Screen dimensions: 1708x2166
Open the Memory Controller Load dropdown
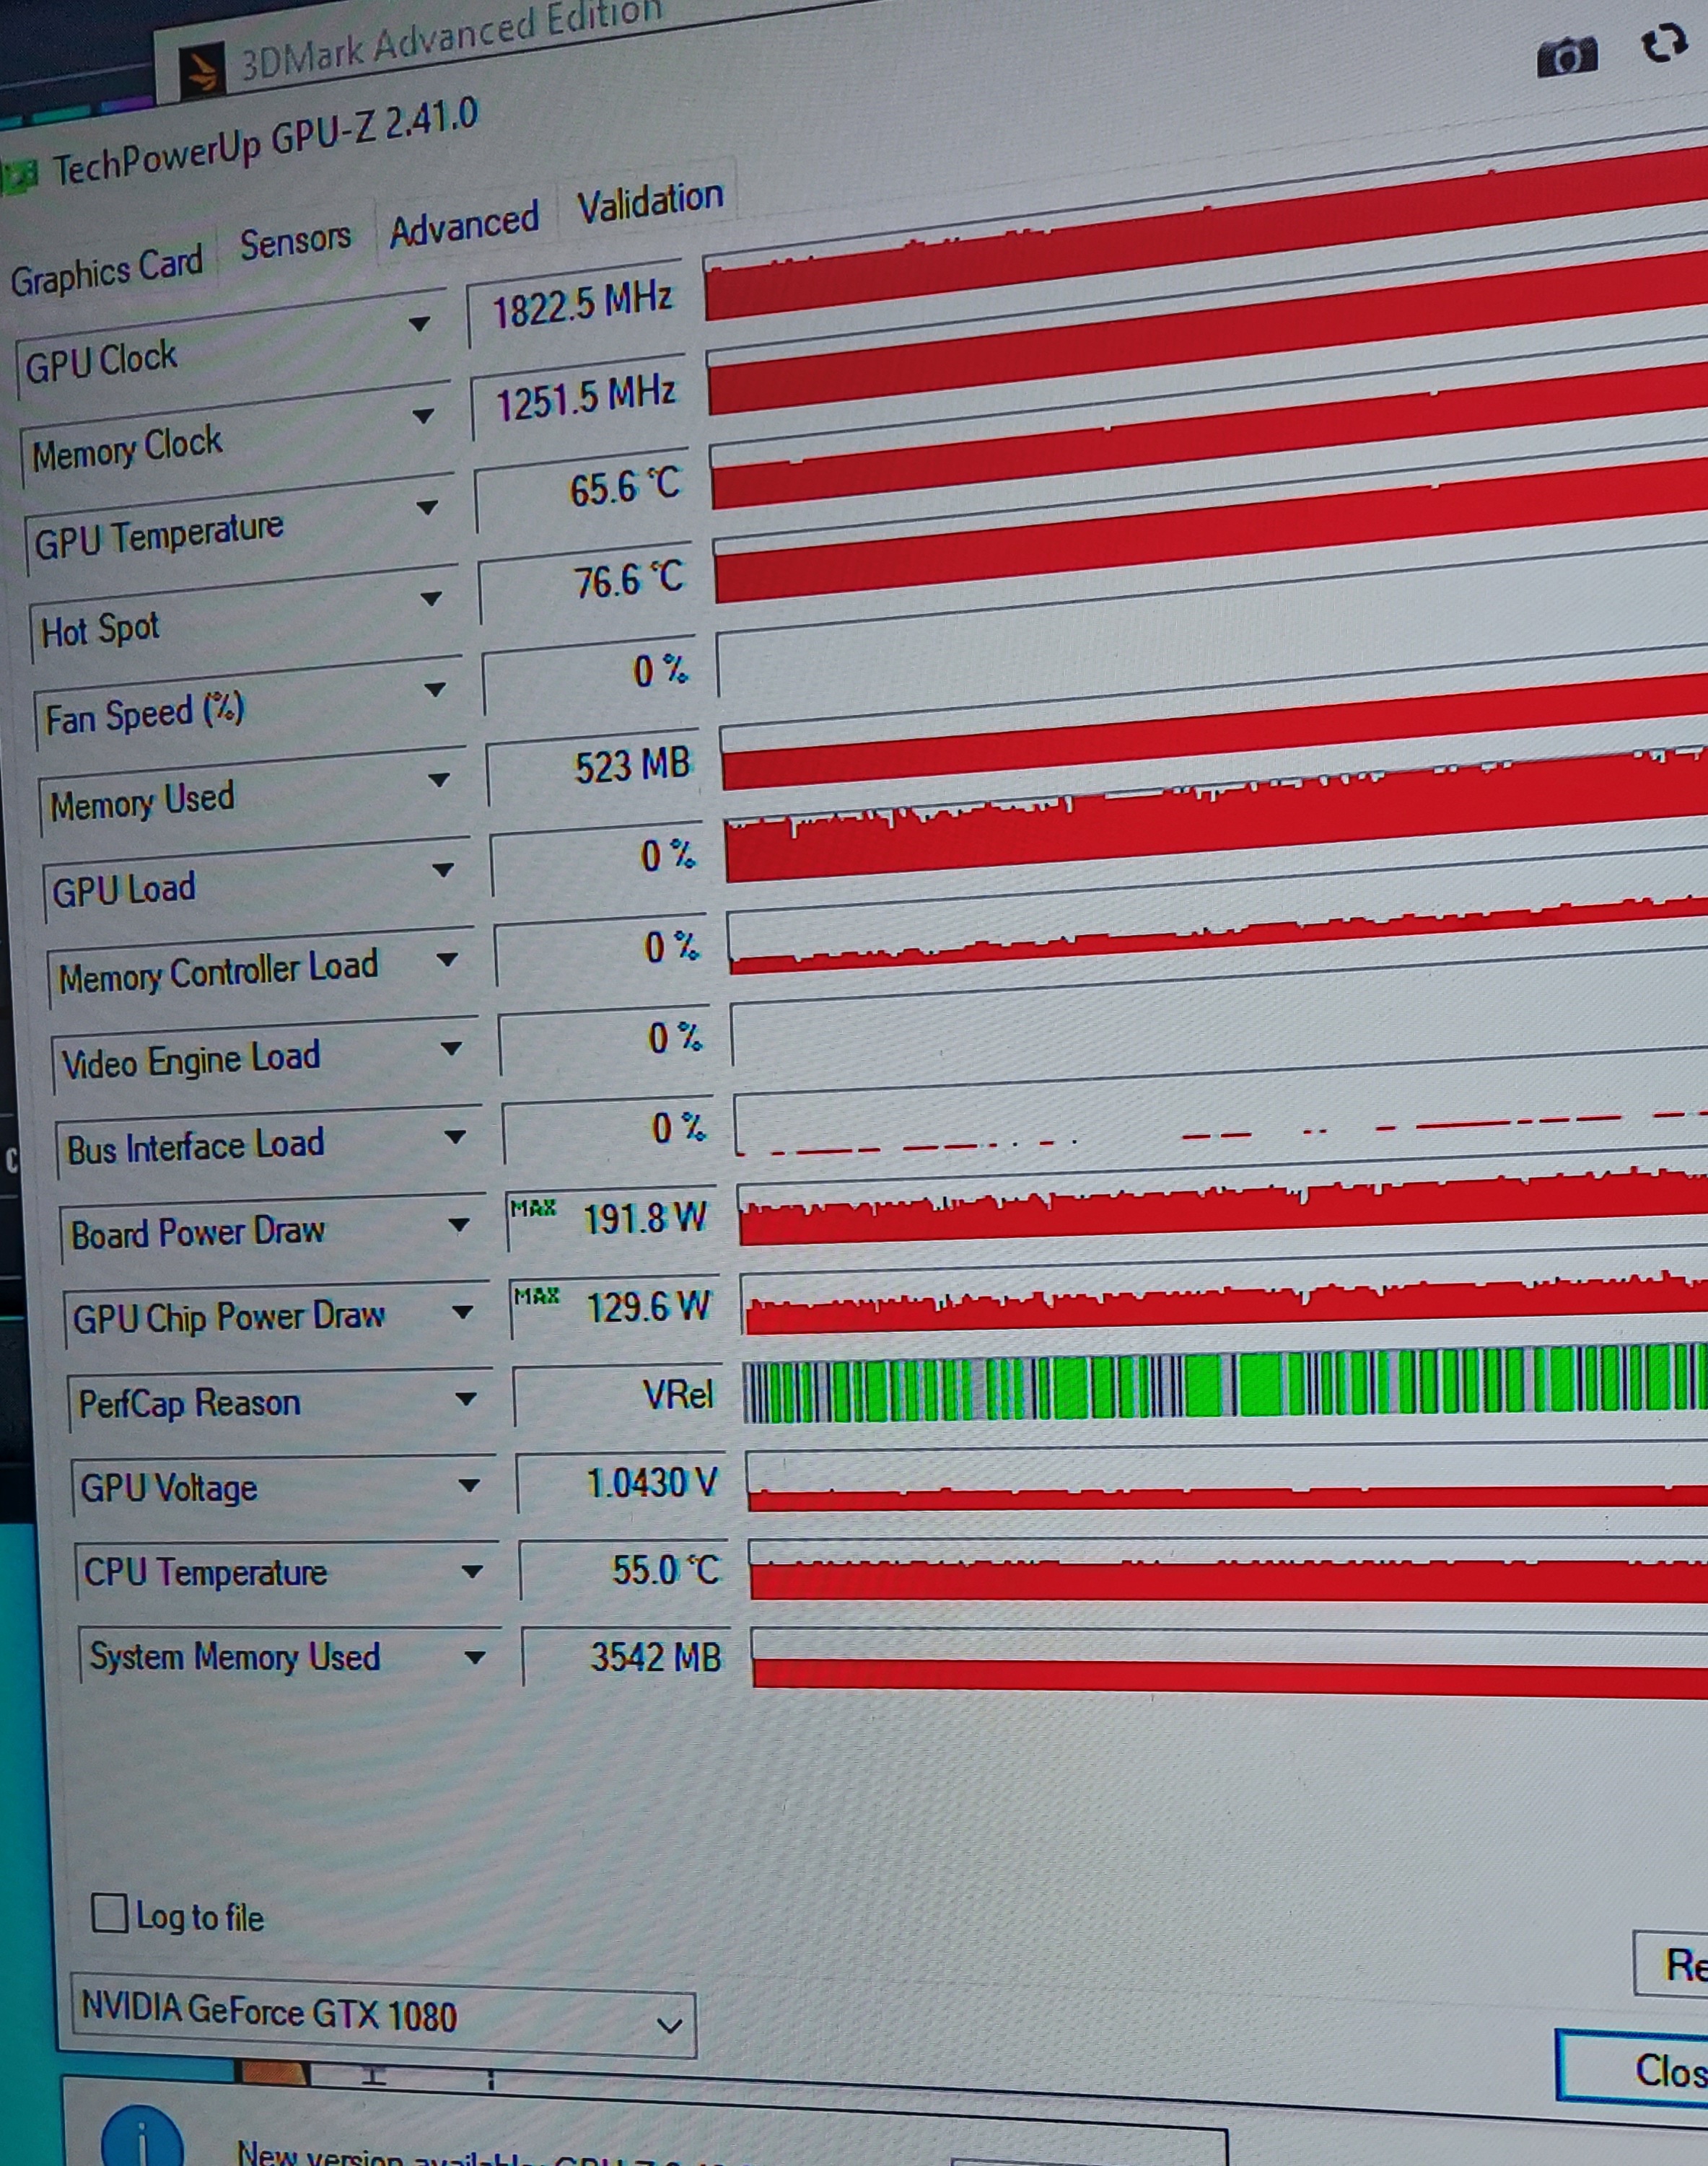point(447,960)
